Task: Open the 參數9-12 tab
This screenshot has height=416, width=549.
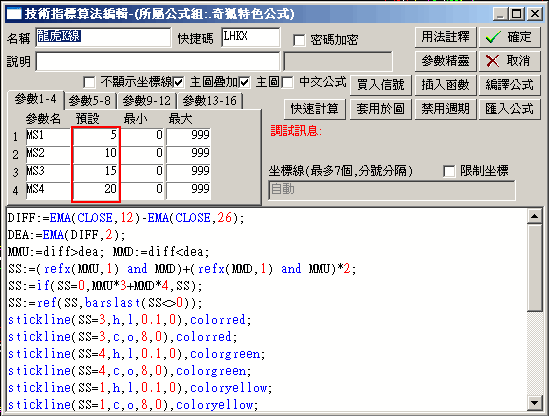Action: [146, 101]
